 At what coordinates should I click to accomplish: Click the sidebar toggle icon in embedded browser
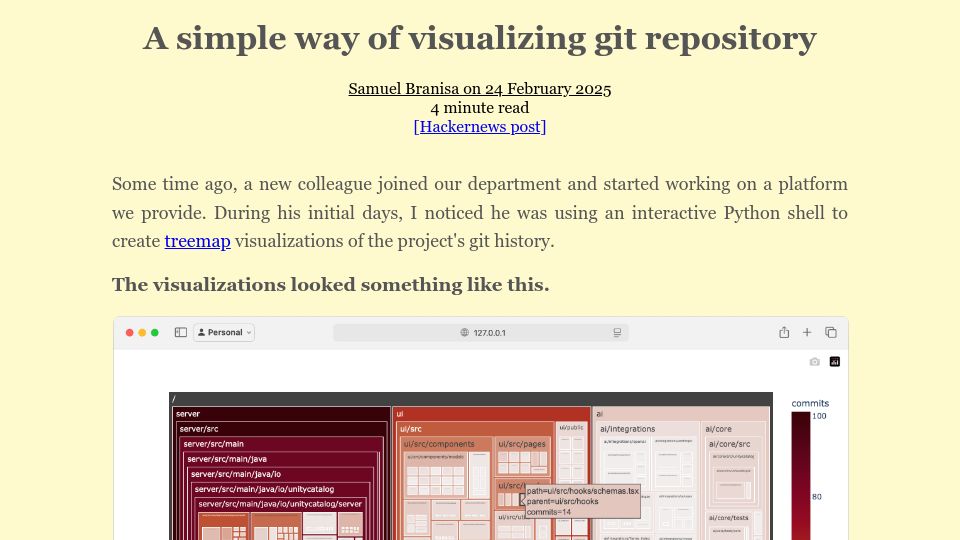181,332
